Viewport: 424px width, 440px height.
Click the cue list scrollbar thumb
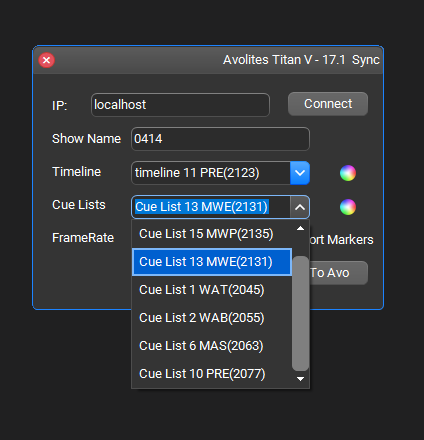click(300, 313)
